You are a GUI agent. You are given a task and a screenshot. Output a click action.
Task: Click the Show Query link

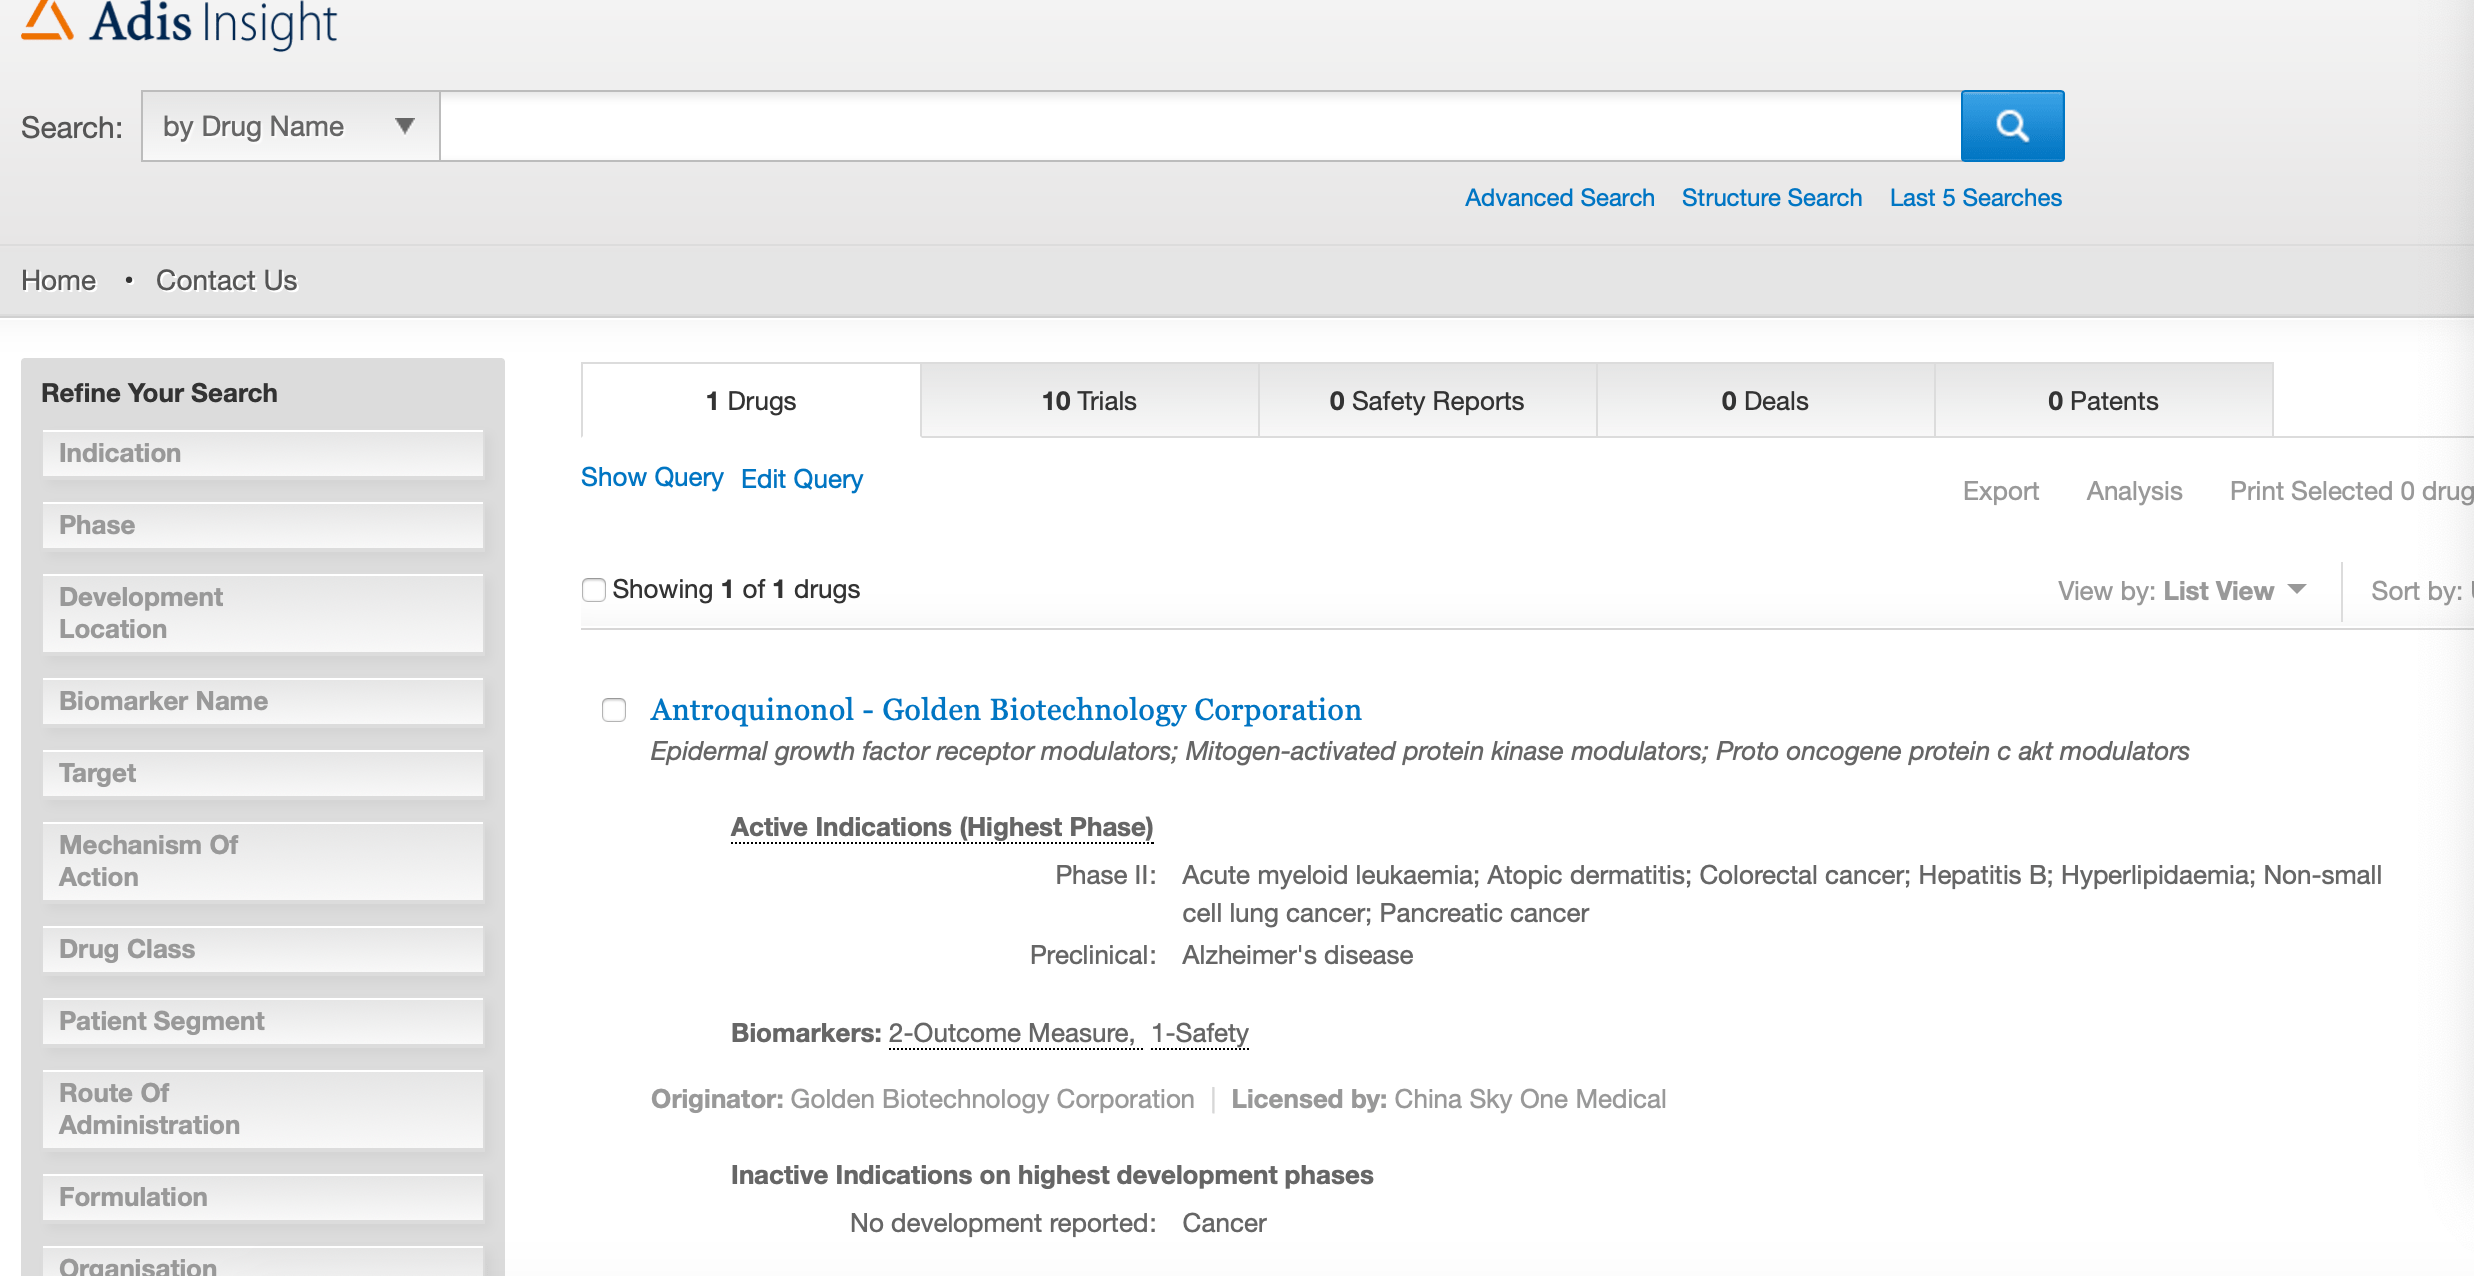[x=652, y=477]
